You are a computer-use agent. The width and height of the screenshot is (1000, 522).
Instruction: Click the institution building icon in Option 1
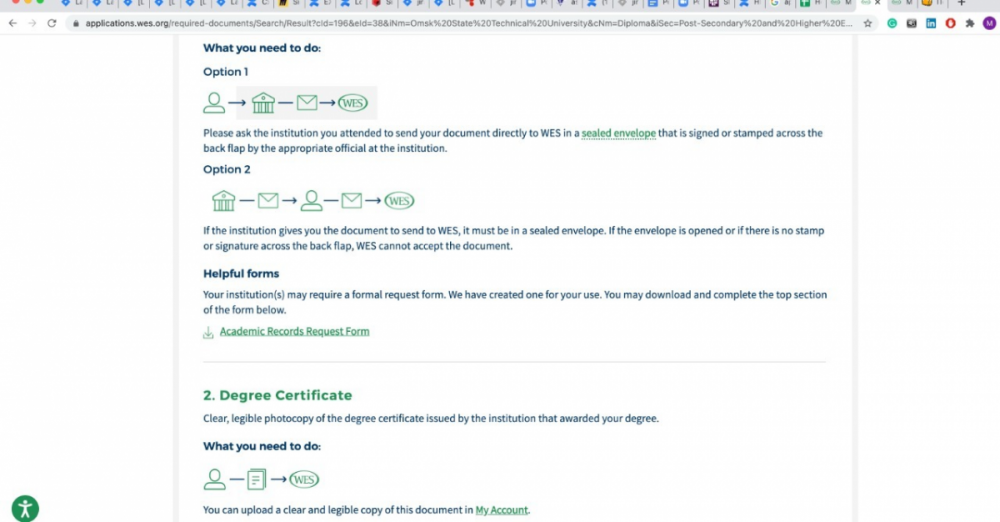pyautogui.click(x=263, y=102)
